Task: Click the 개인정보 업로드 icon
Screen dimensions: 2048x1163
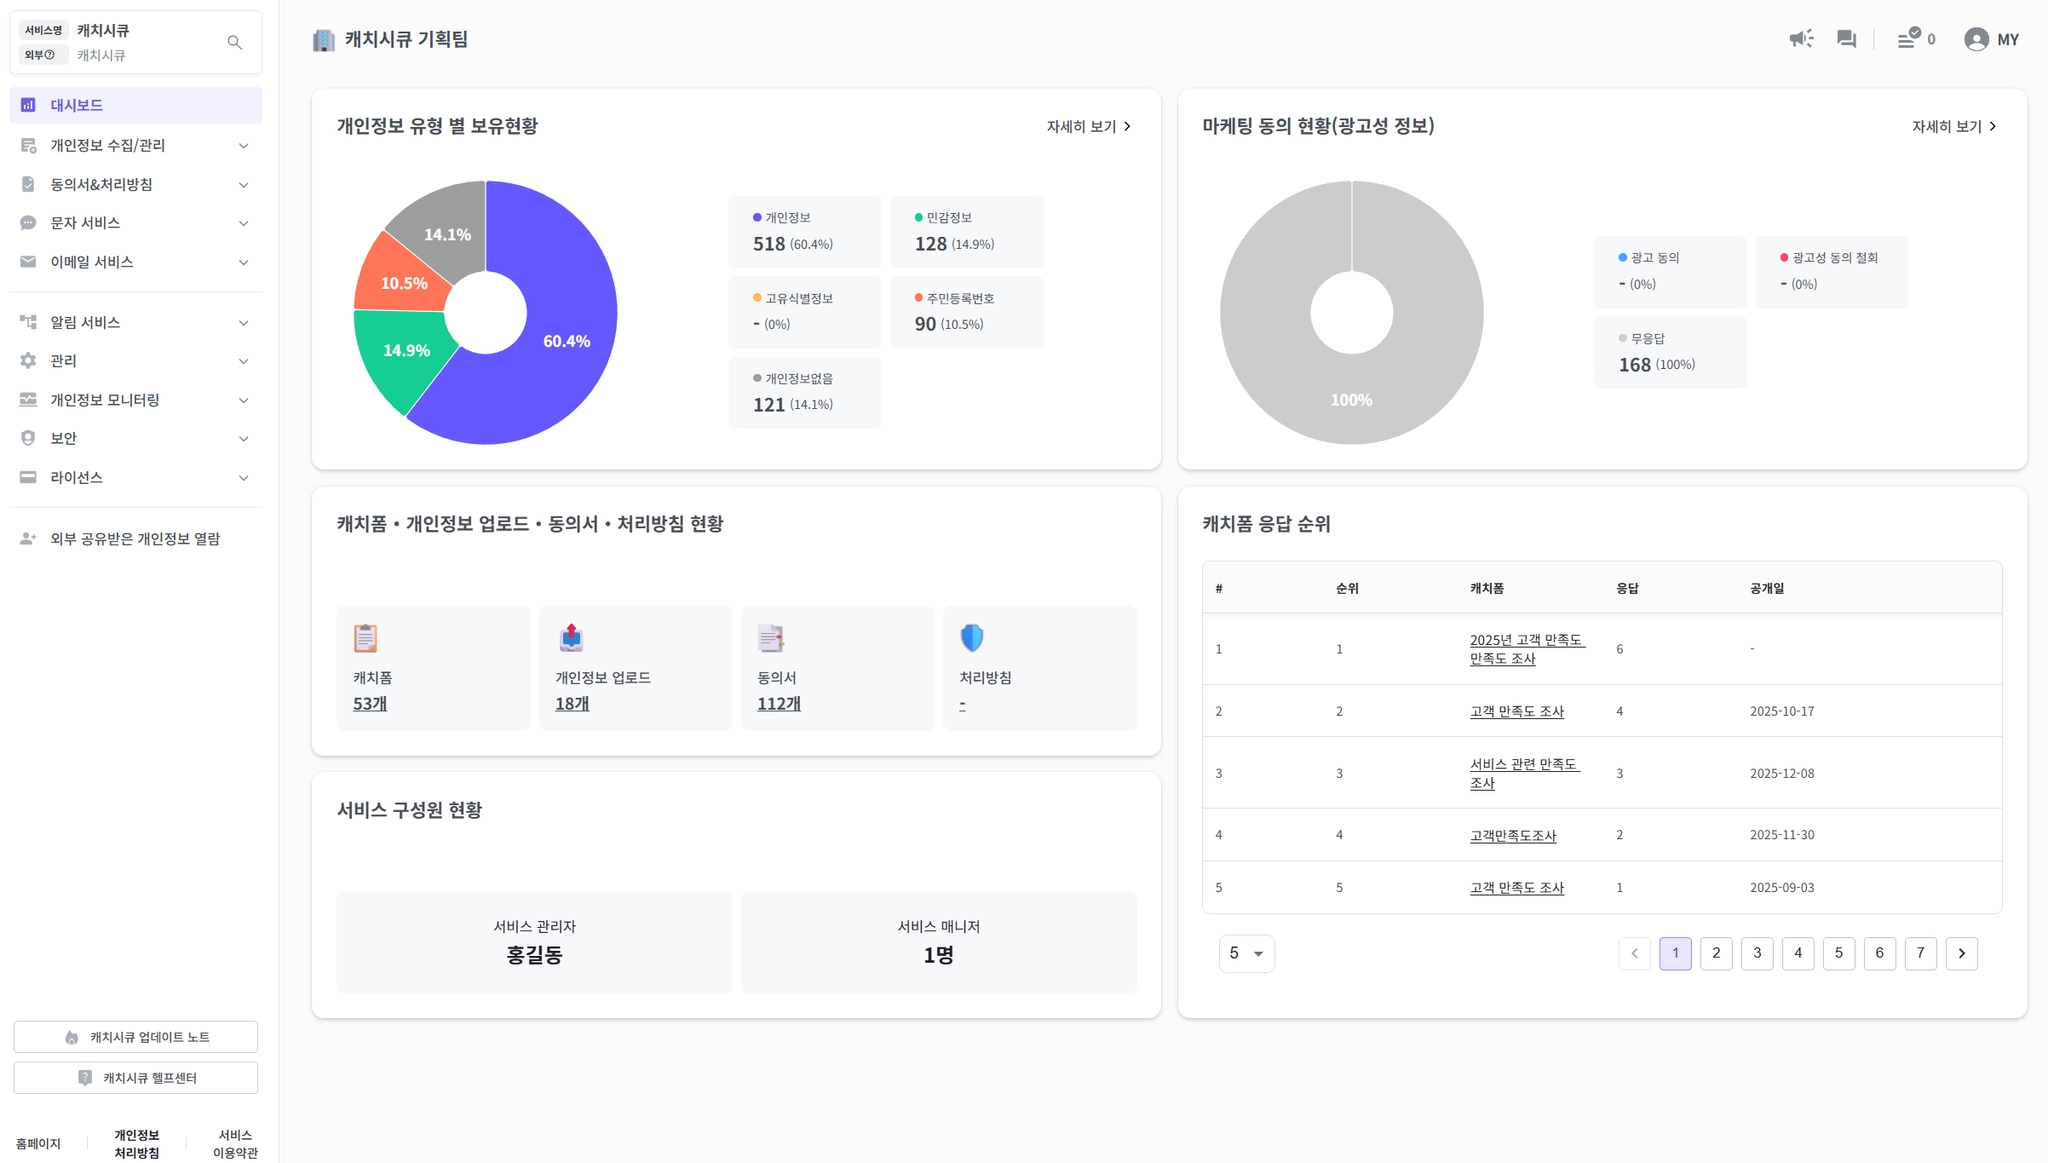Action: click(571, 638)
